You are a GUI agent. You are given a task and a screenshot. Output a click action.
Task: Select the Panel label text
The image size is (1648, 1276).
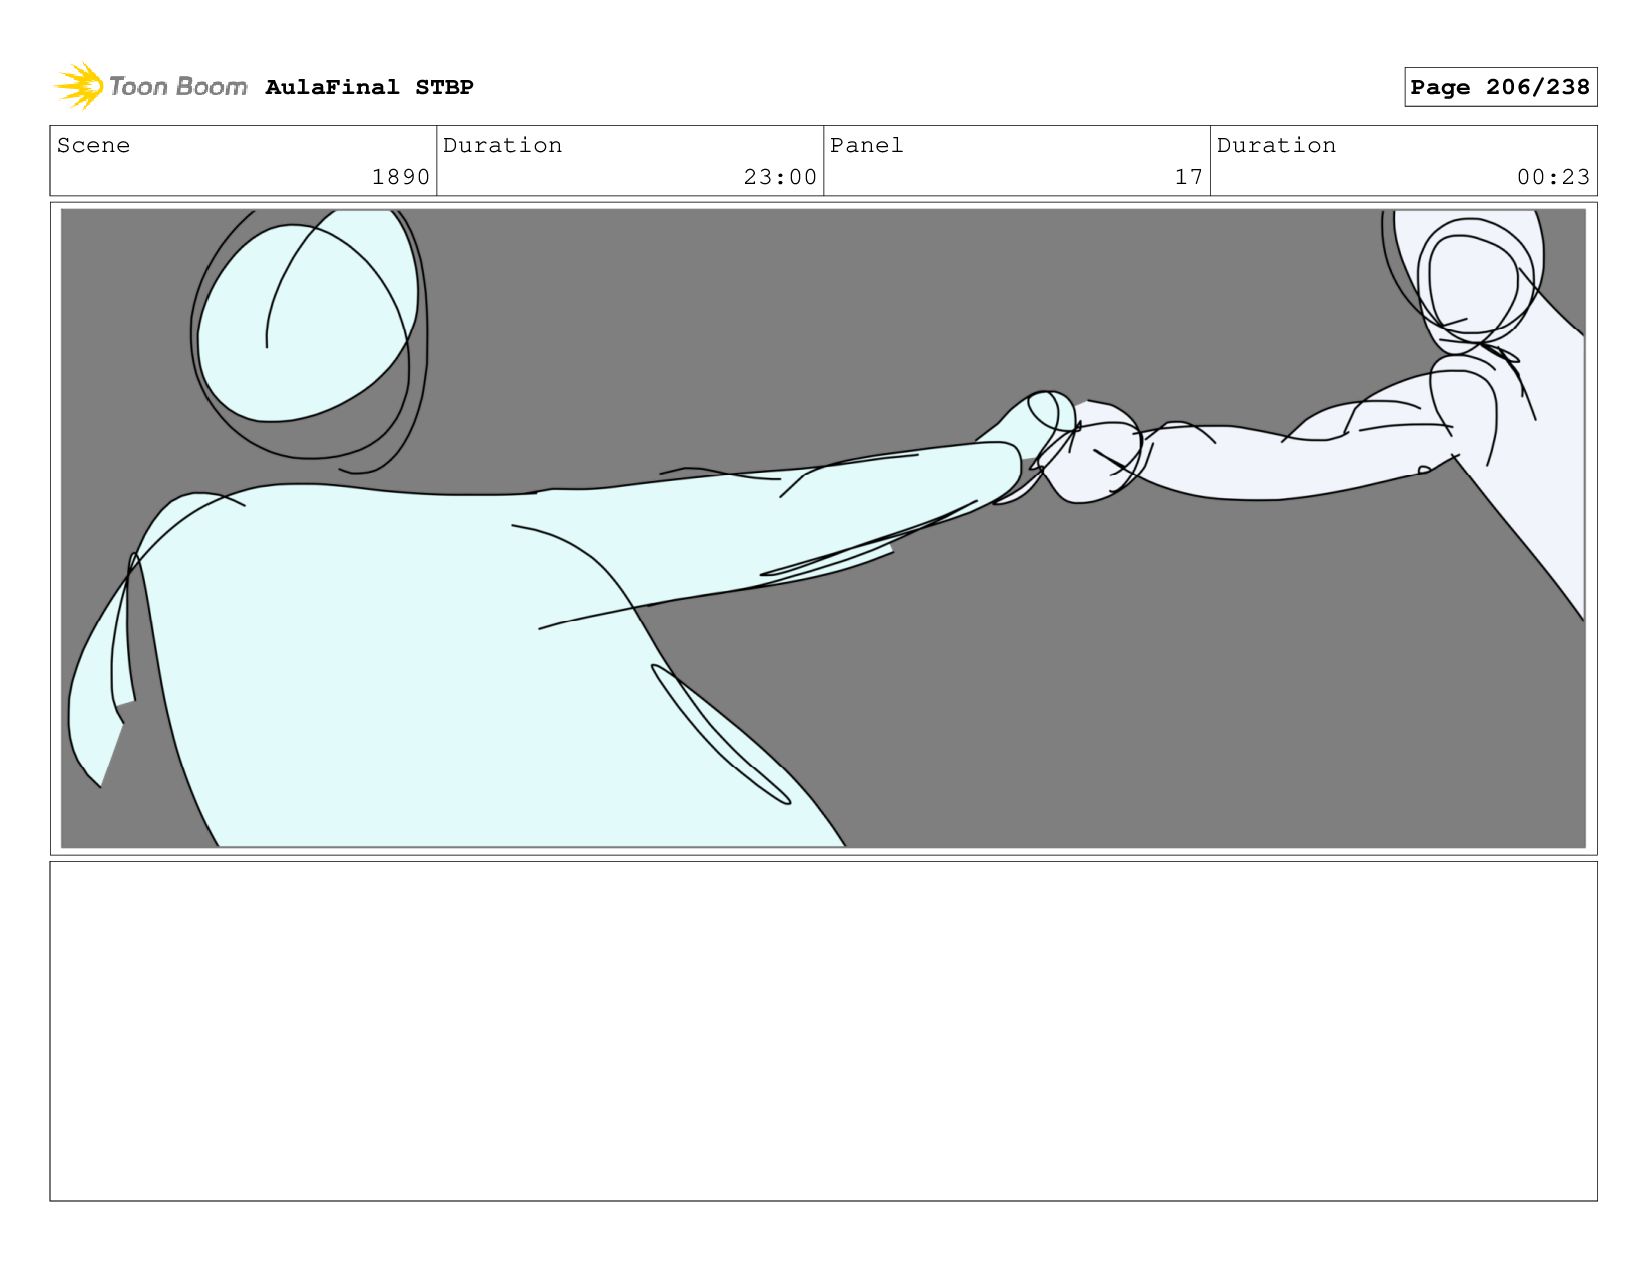866,145
